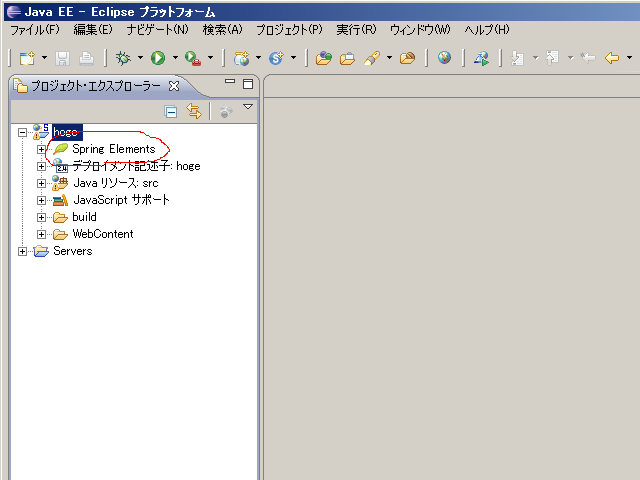This screenshot has height=480, width=640.
Task: Select the プロジェクト・エクスプローラー tab
Action: click(x=96, y=86)
